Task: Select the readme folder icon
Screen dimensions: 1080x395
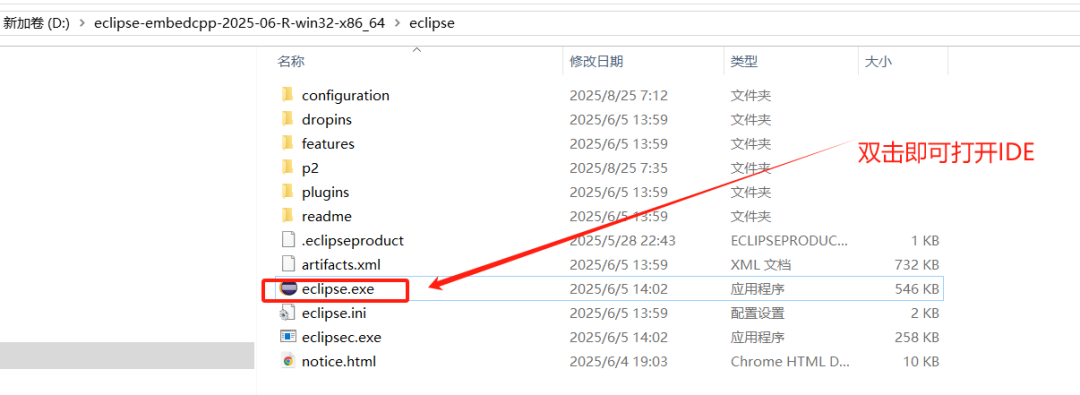Action: click(x=288, y=216)
